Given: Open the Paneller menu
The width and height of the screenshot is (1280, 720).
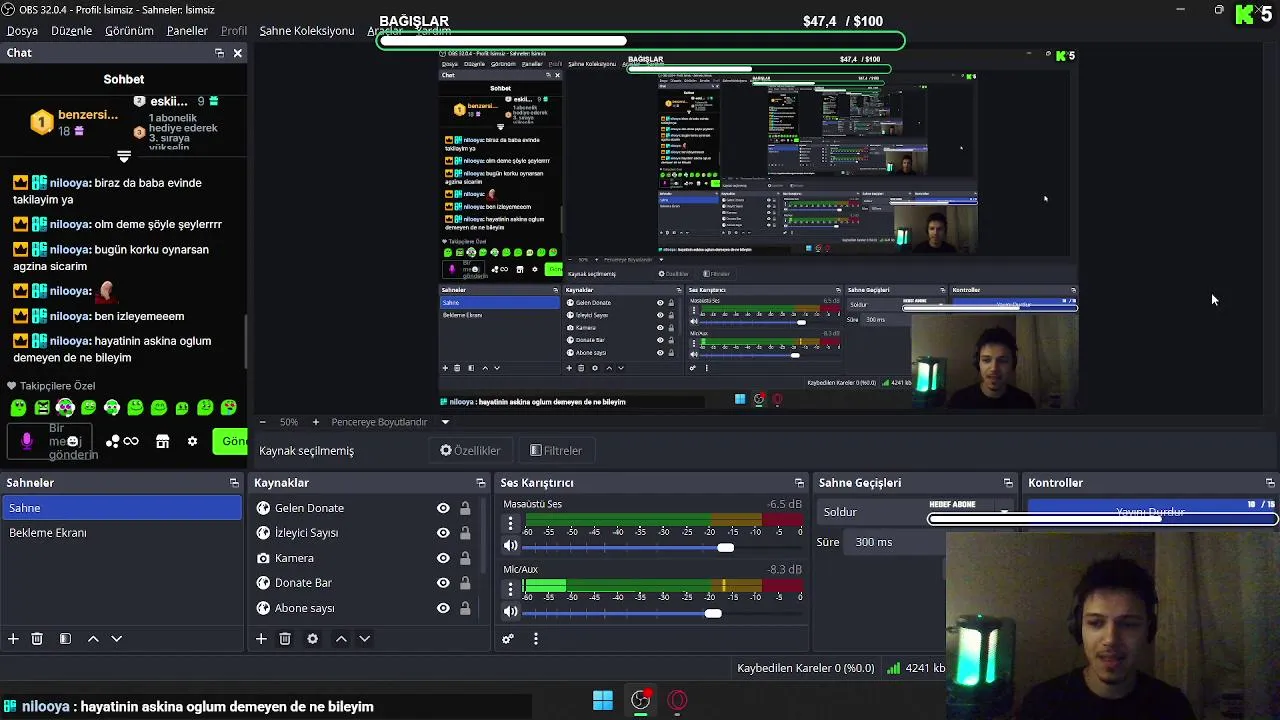Looking at the screenshot, I should 187,31.
